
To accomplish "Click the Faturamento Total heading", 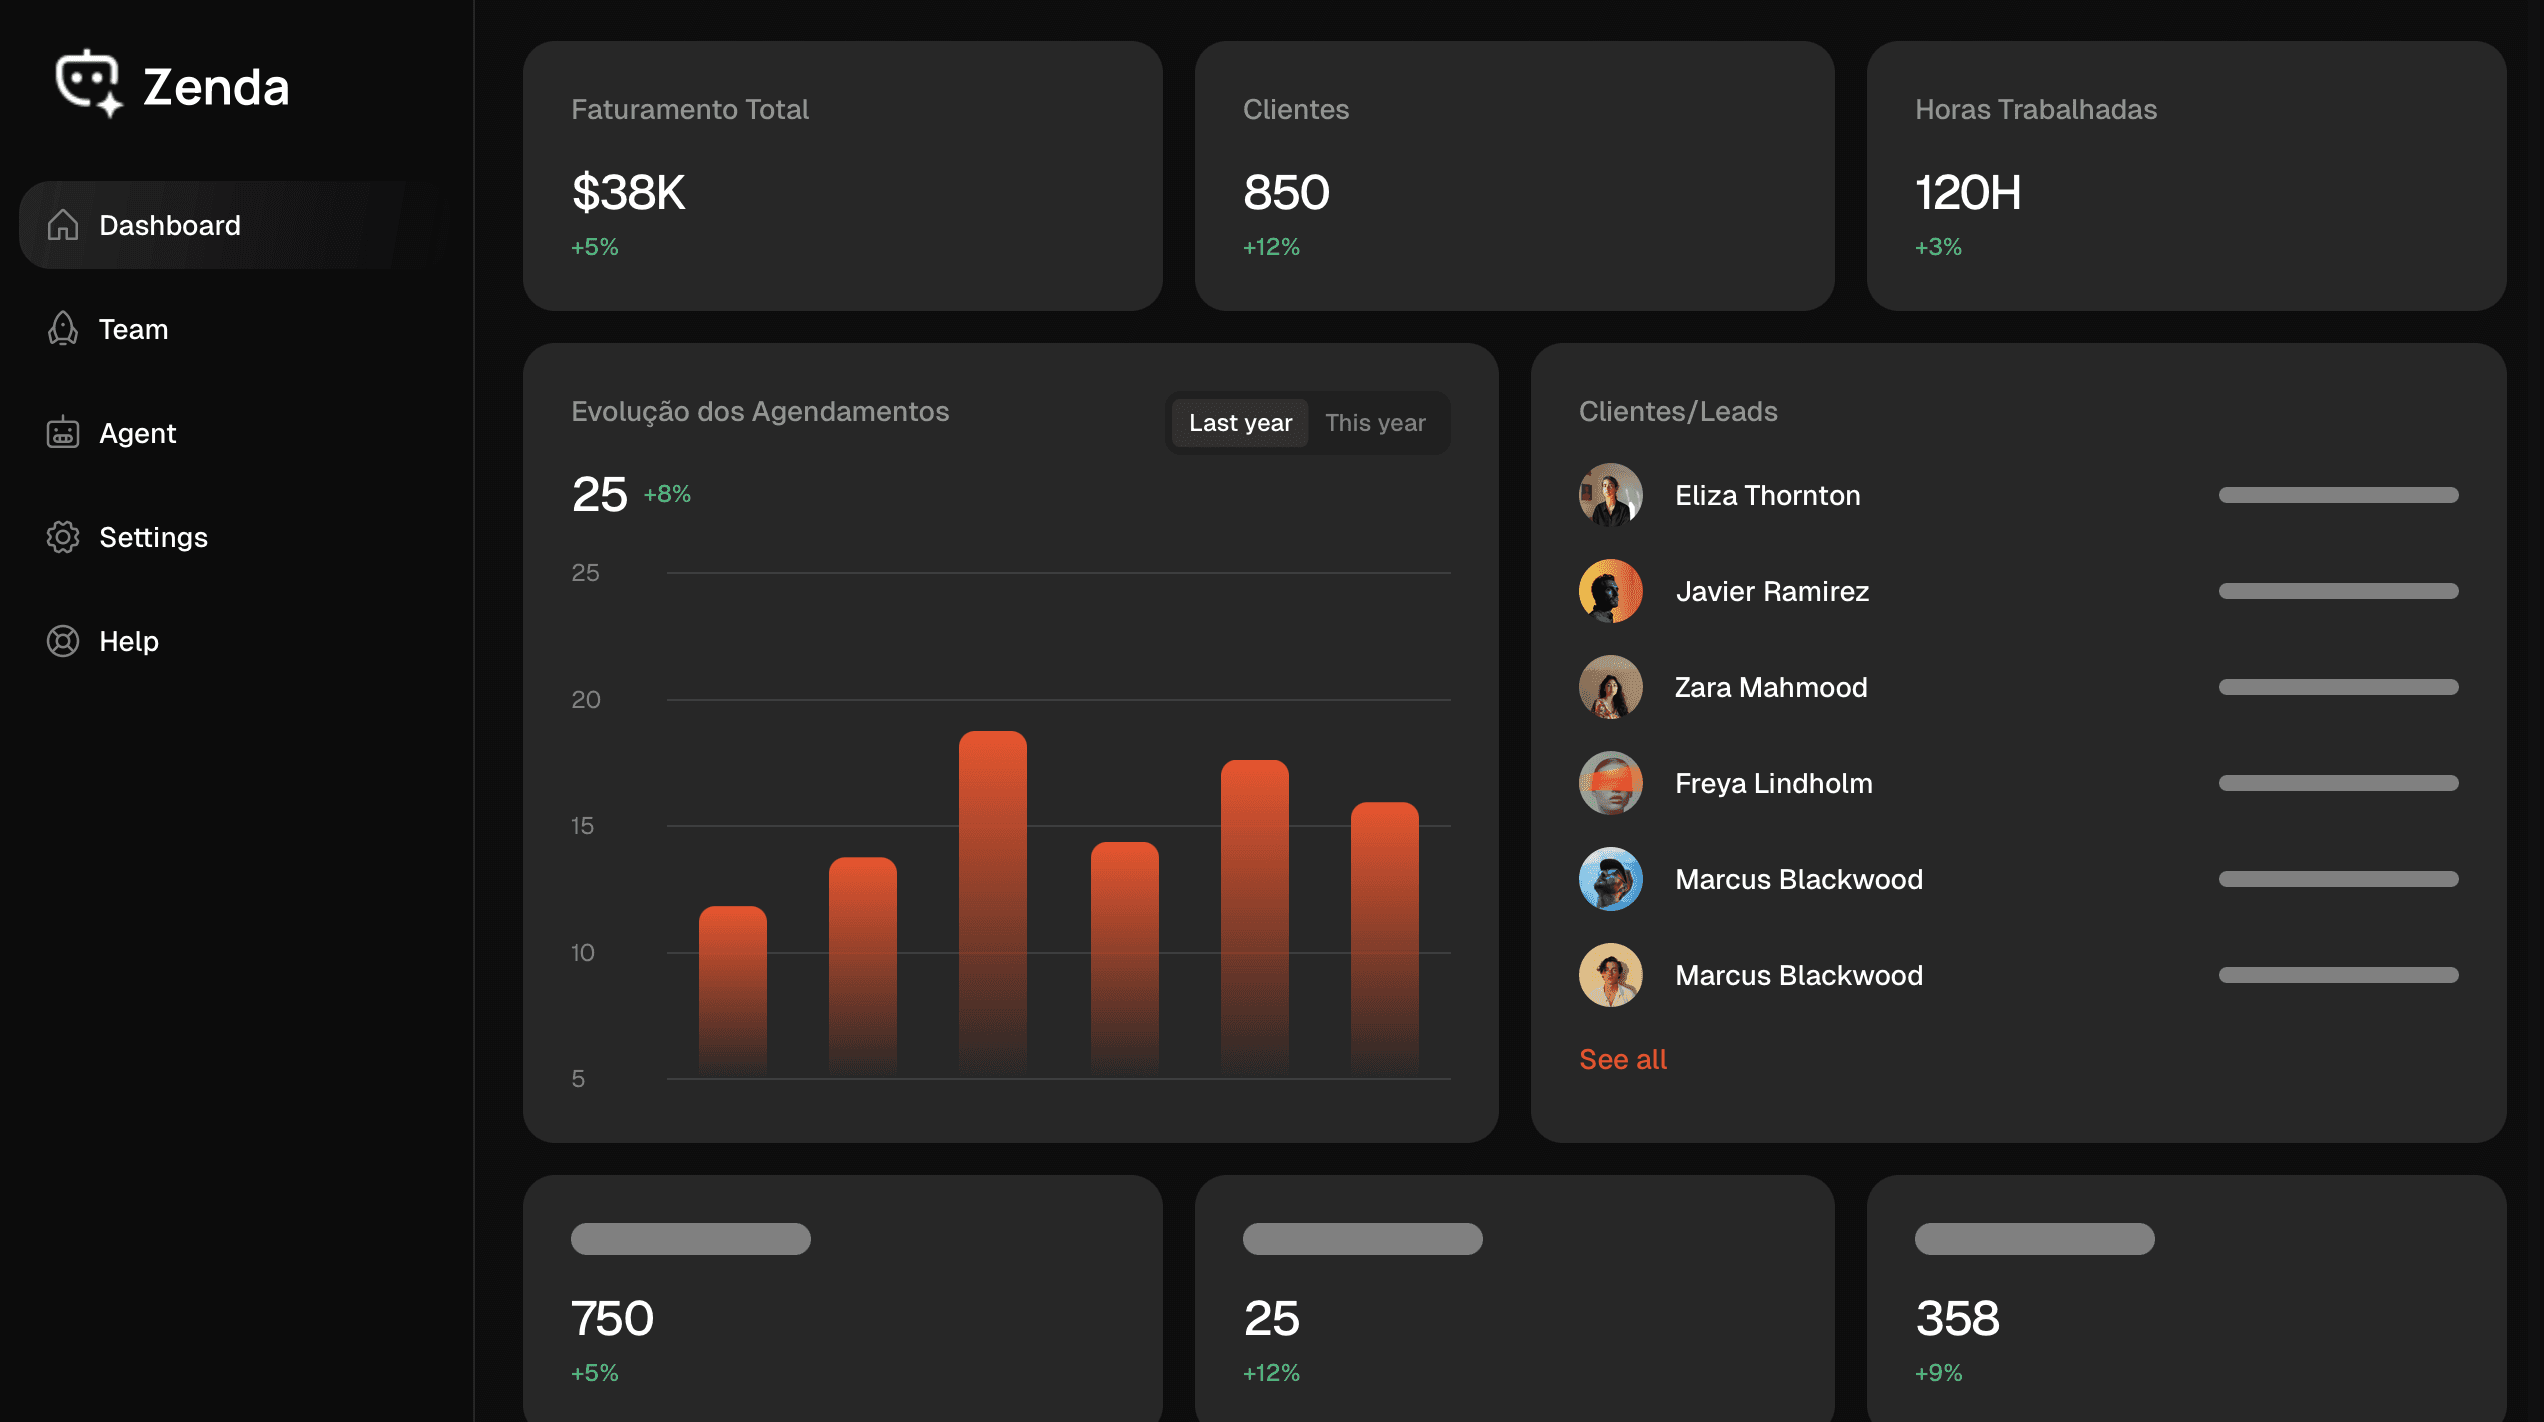I will [689, 109].
